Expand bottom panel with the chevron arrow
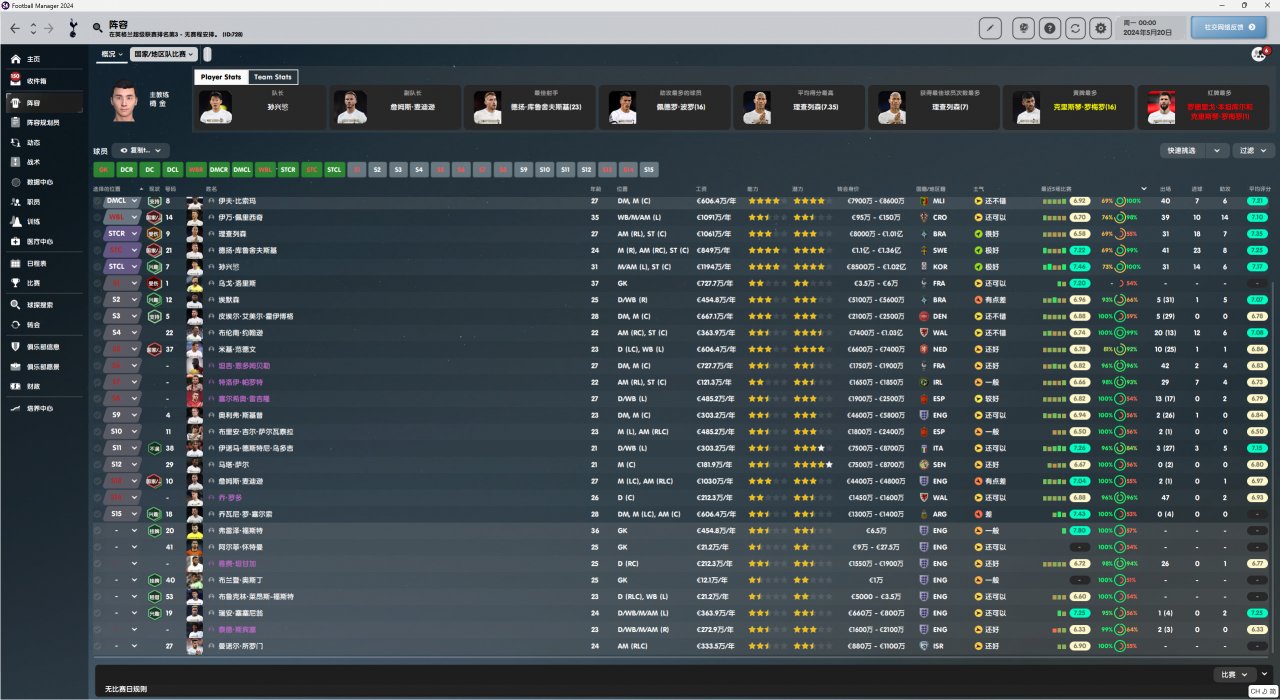This screenshot has width=1280, height=700. pyautogui.click(x=1265, y=674)
